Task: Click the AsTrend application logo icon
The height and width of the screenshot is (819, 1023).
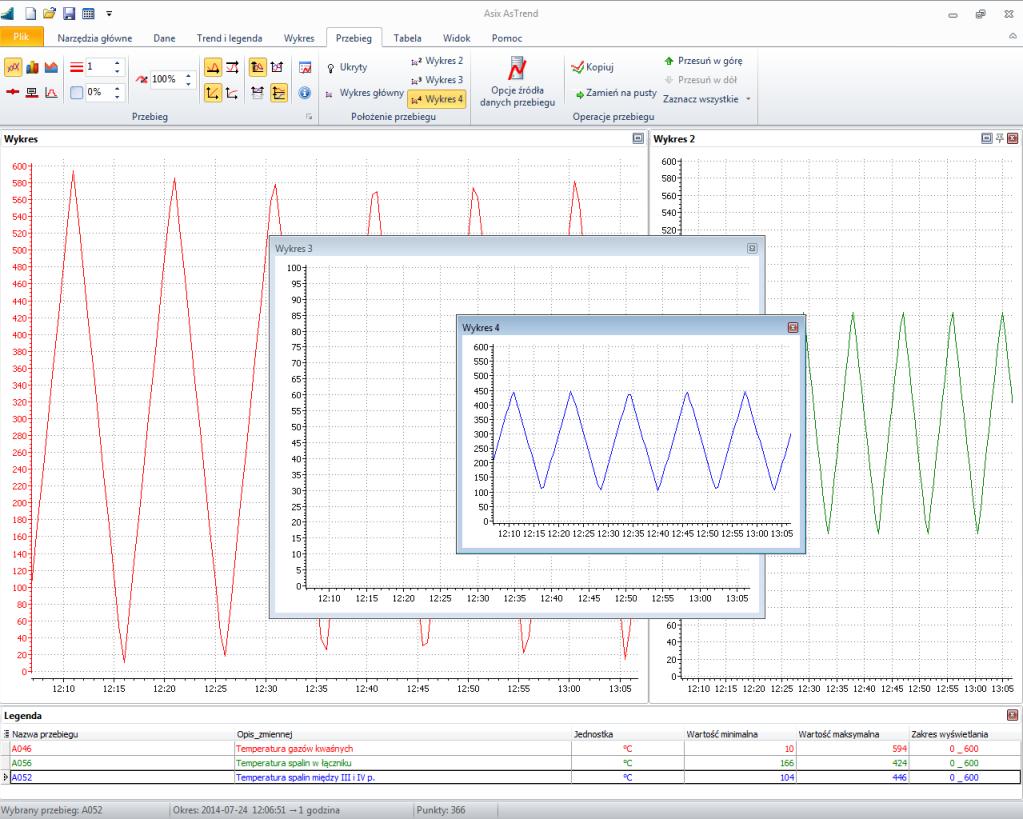Action: tap(8, 13)
